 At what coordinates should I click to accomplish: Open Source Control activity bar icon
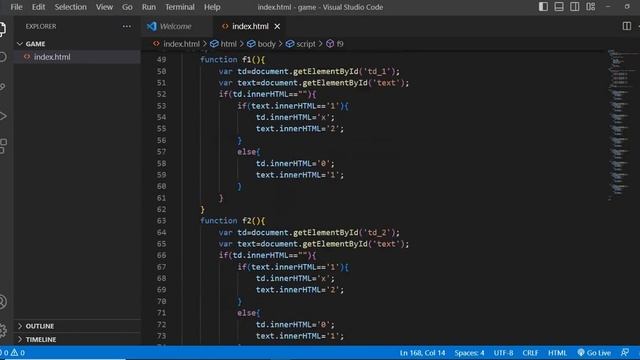2,87
